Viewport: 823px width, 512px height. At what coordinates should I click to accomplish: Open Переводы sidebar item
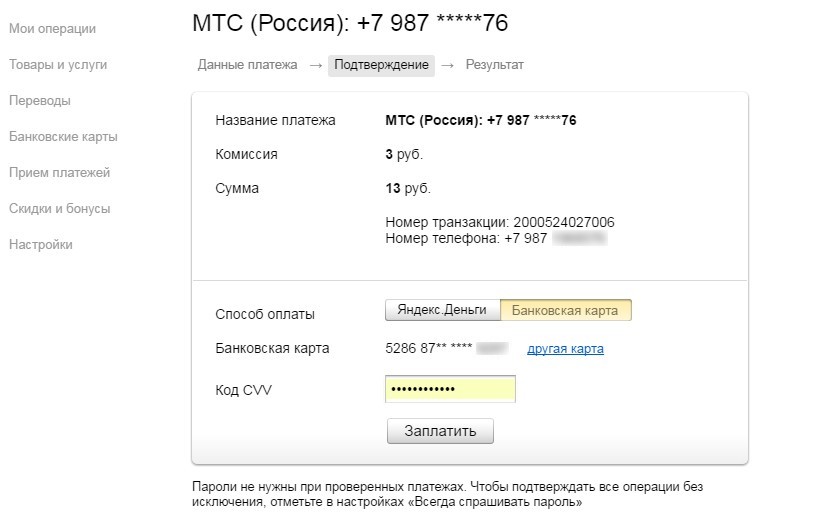[x=40, y=100]
